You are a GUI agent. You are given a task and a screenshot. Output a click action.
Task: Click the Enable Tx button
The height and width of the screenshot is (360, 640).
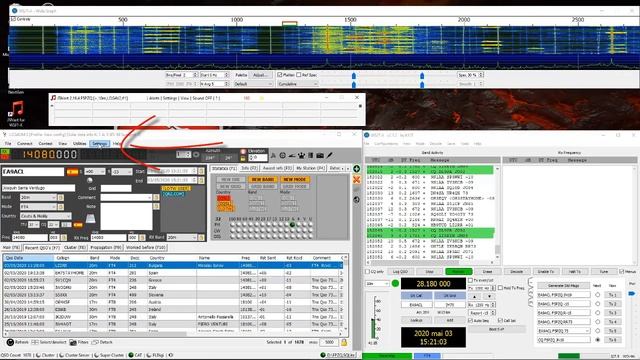pyautogui.click(x=546, y=271)
